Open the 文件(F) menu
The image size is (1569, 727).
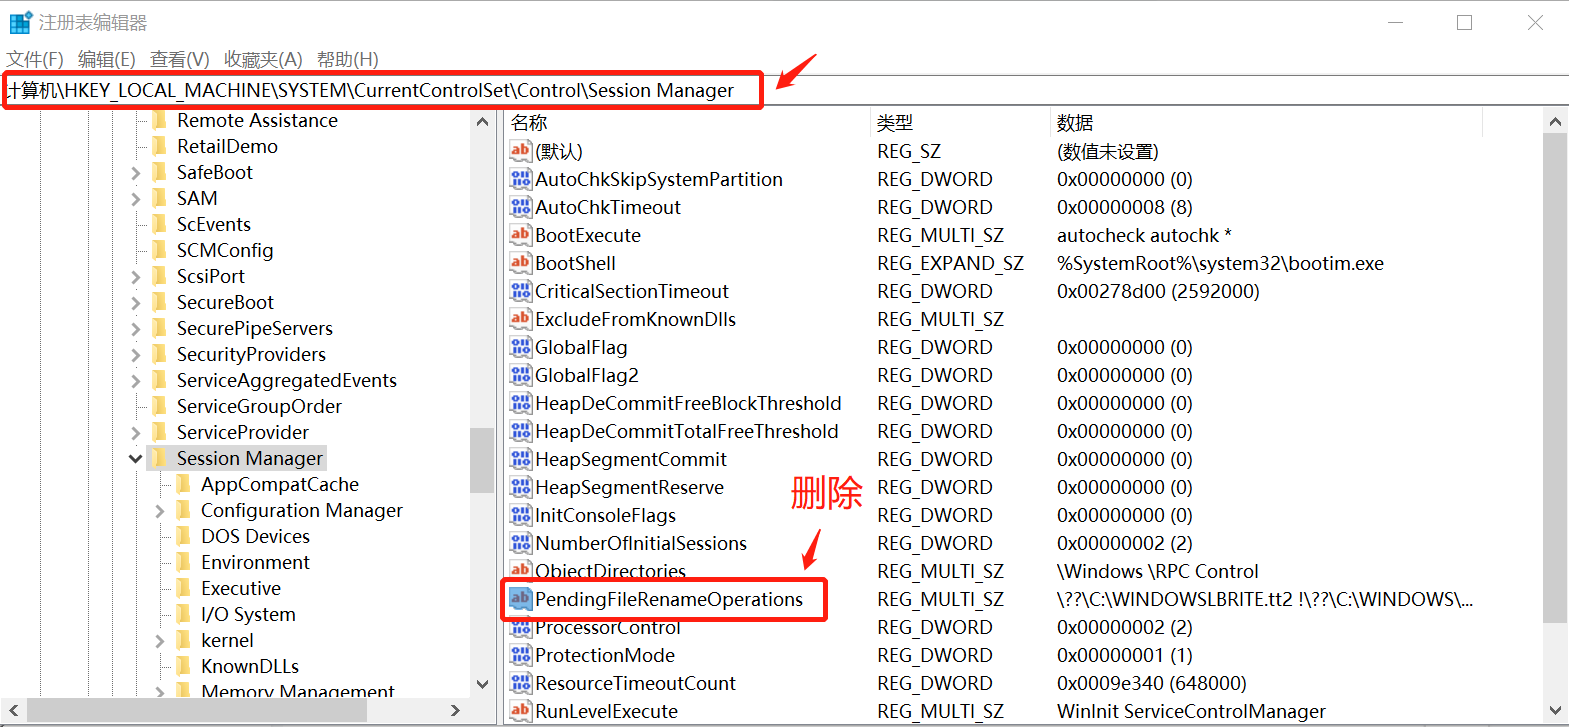point(35,59)
